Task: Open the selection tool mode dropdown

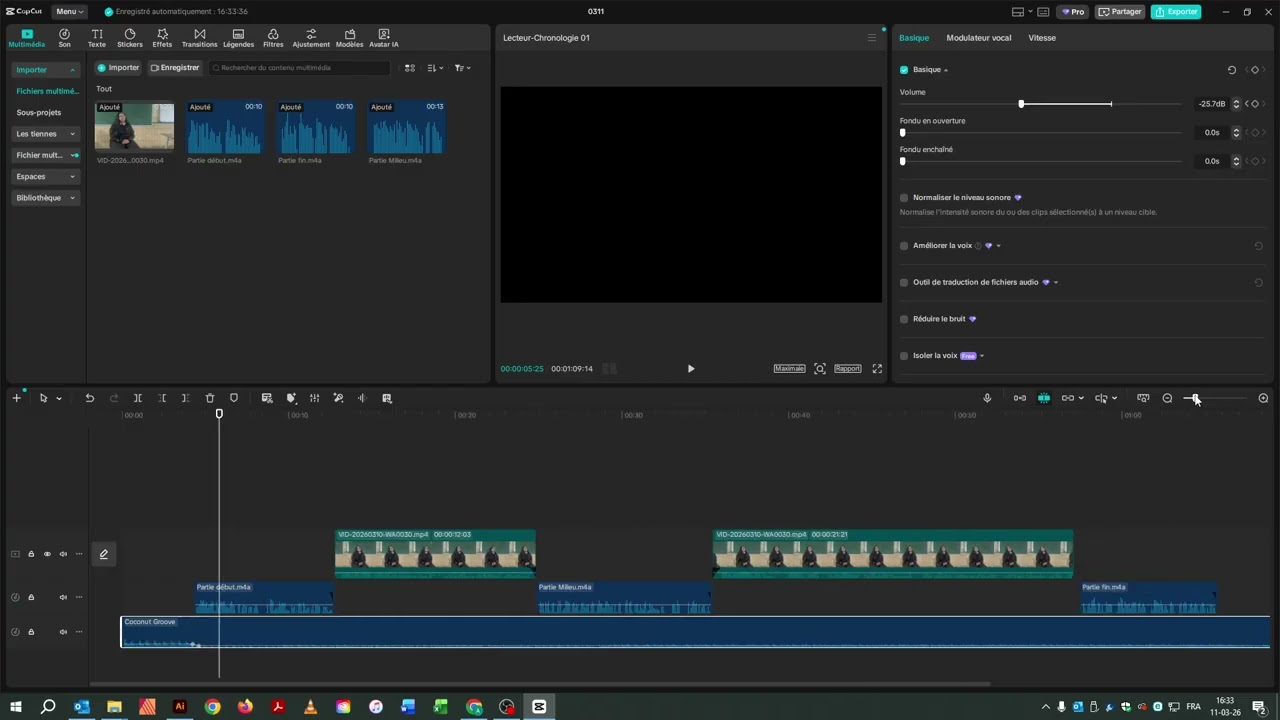Action: click(x=59, y=399)
